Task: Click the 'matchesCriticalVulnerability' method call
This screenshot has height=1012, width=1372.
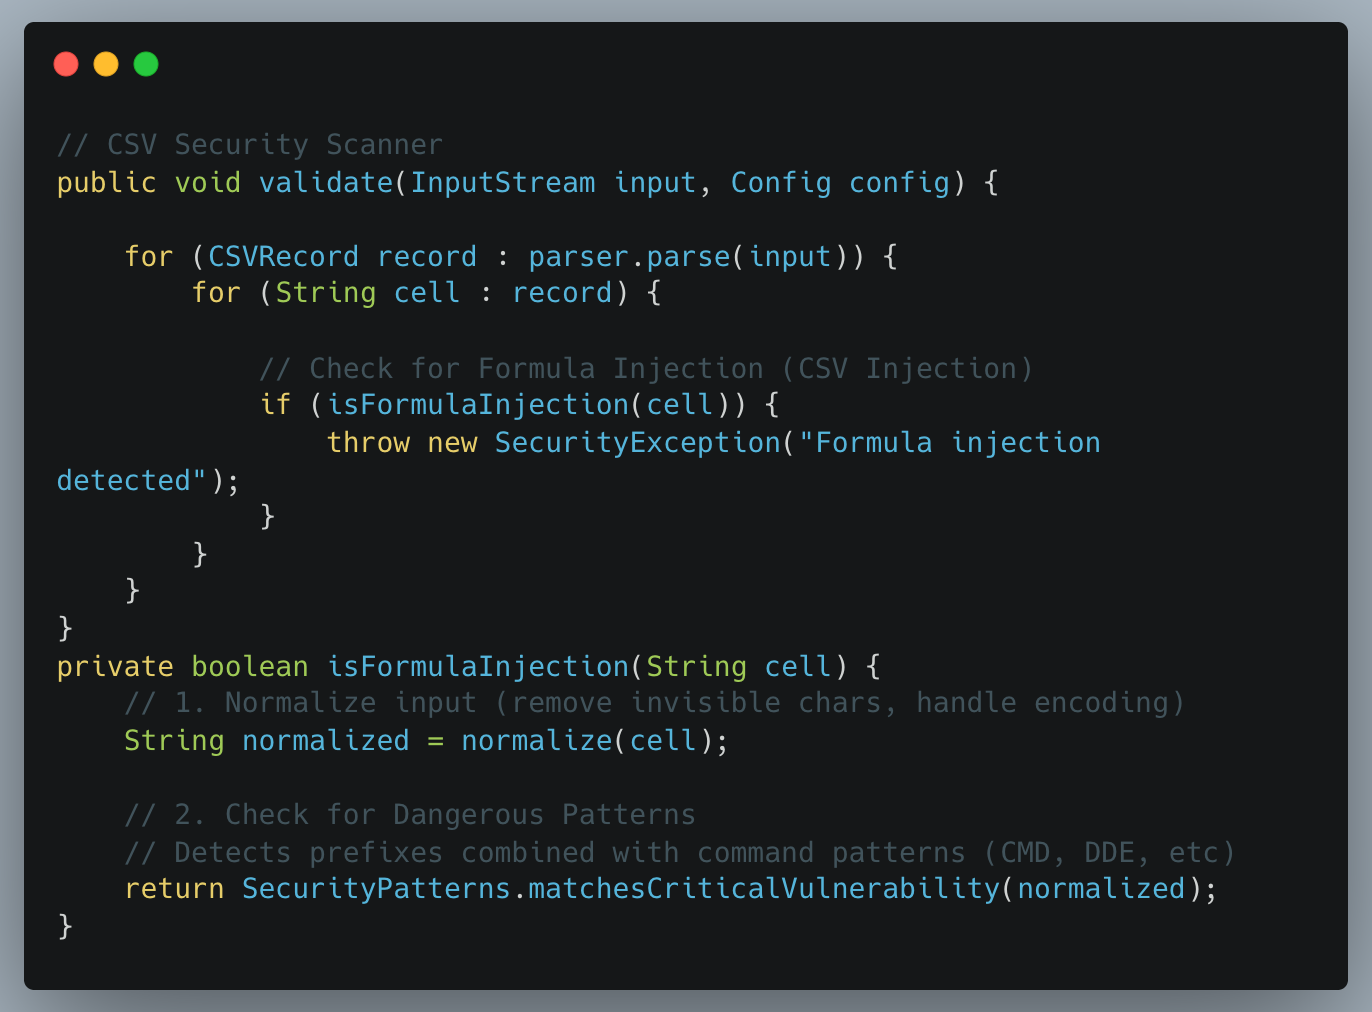Action: click(x=764, y=889)
